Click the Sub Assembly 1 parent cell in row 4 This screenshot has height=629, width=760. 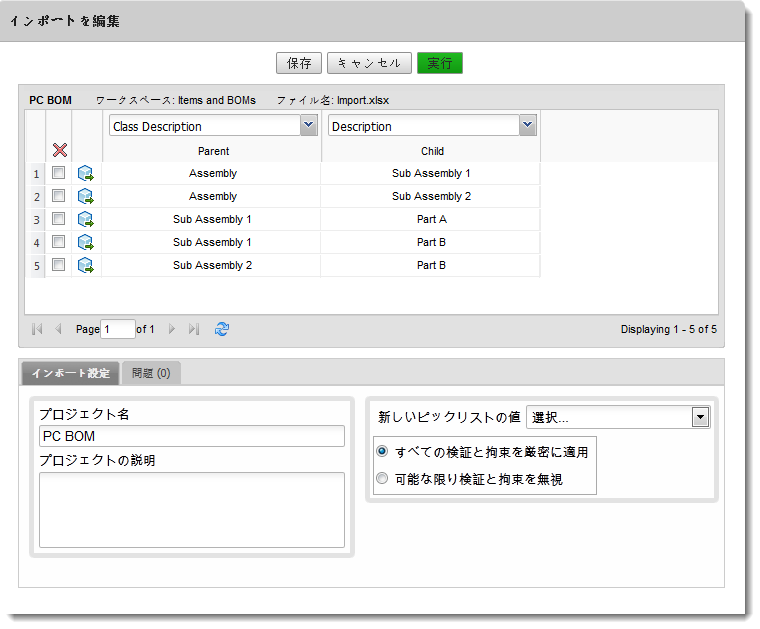(212, 242)
